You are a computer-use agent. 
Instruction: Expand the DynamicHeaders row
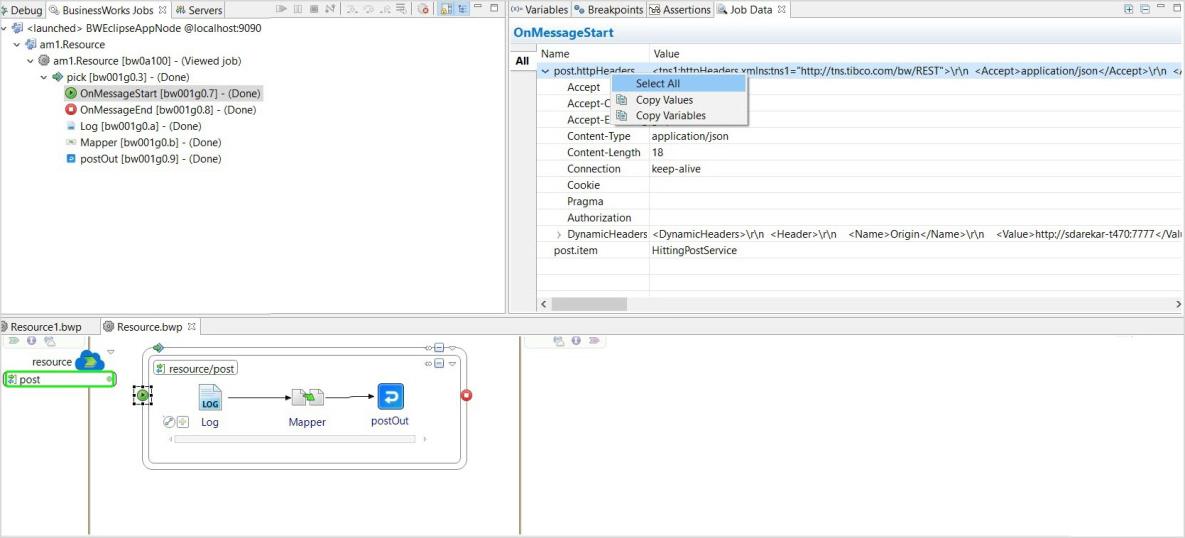tap(558, 234)
